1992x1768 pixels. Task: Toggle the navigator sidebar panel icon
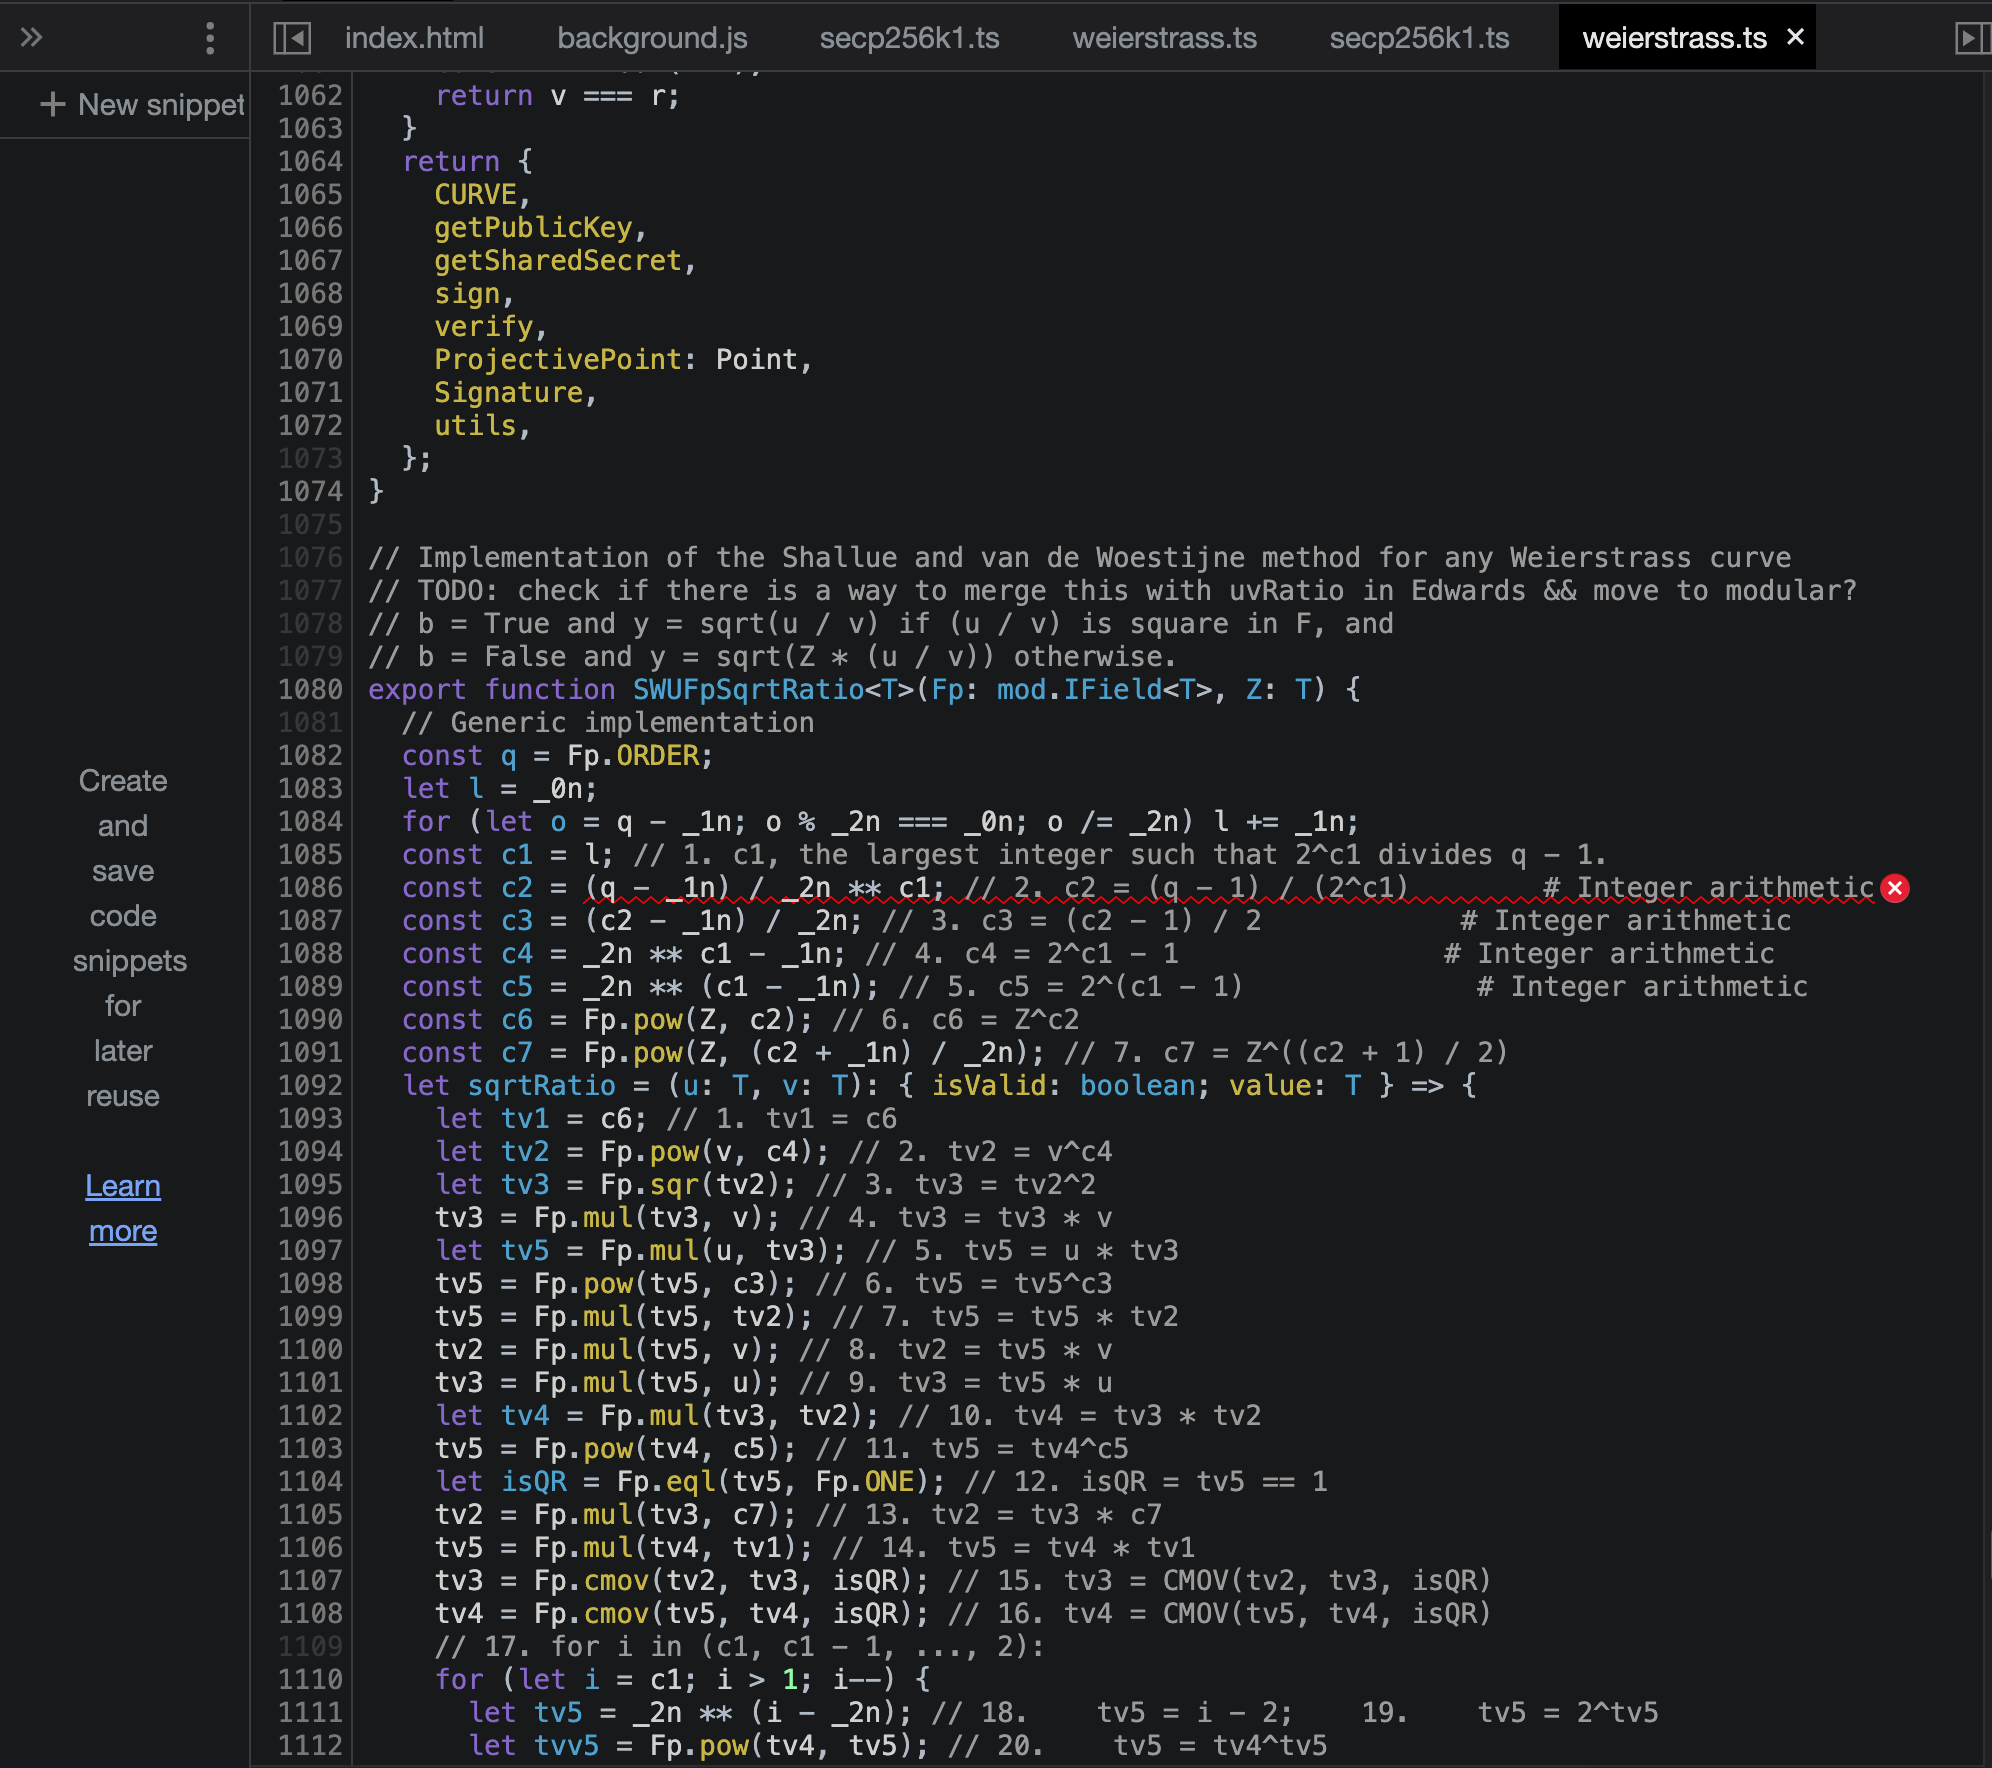coord(292,38)
